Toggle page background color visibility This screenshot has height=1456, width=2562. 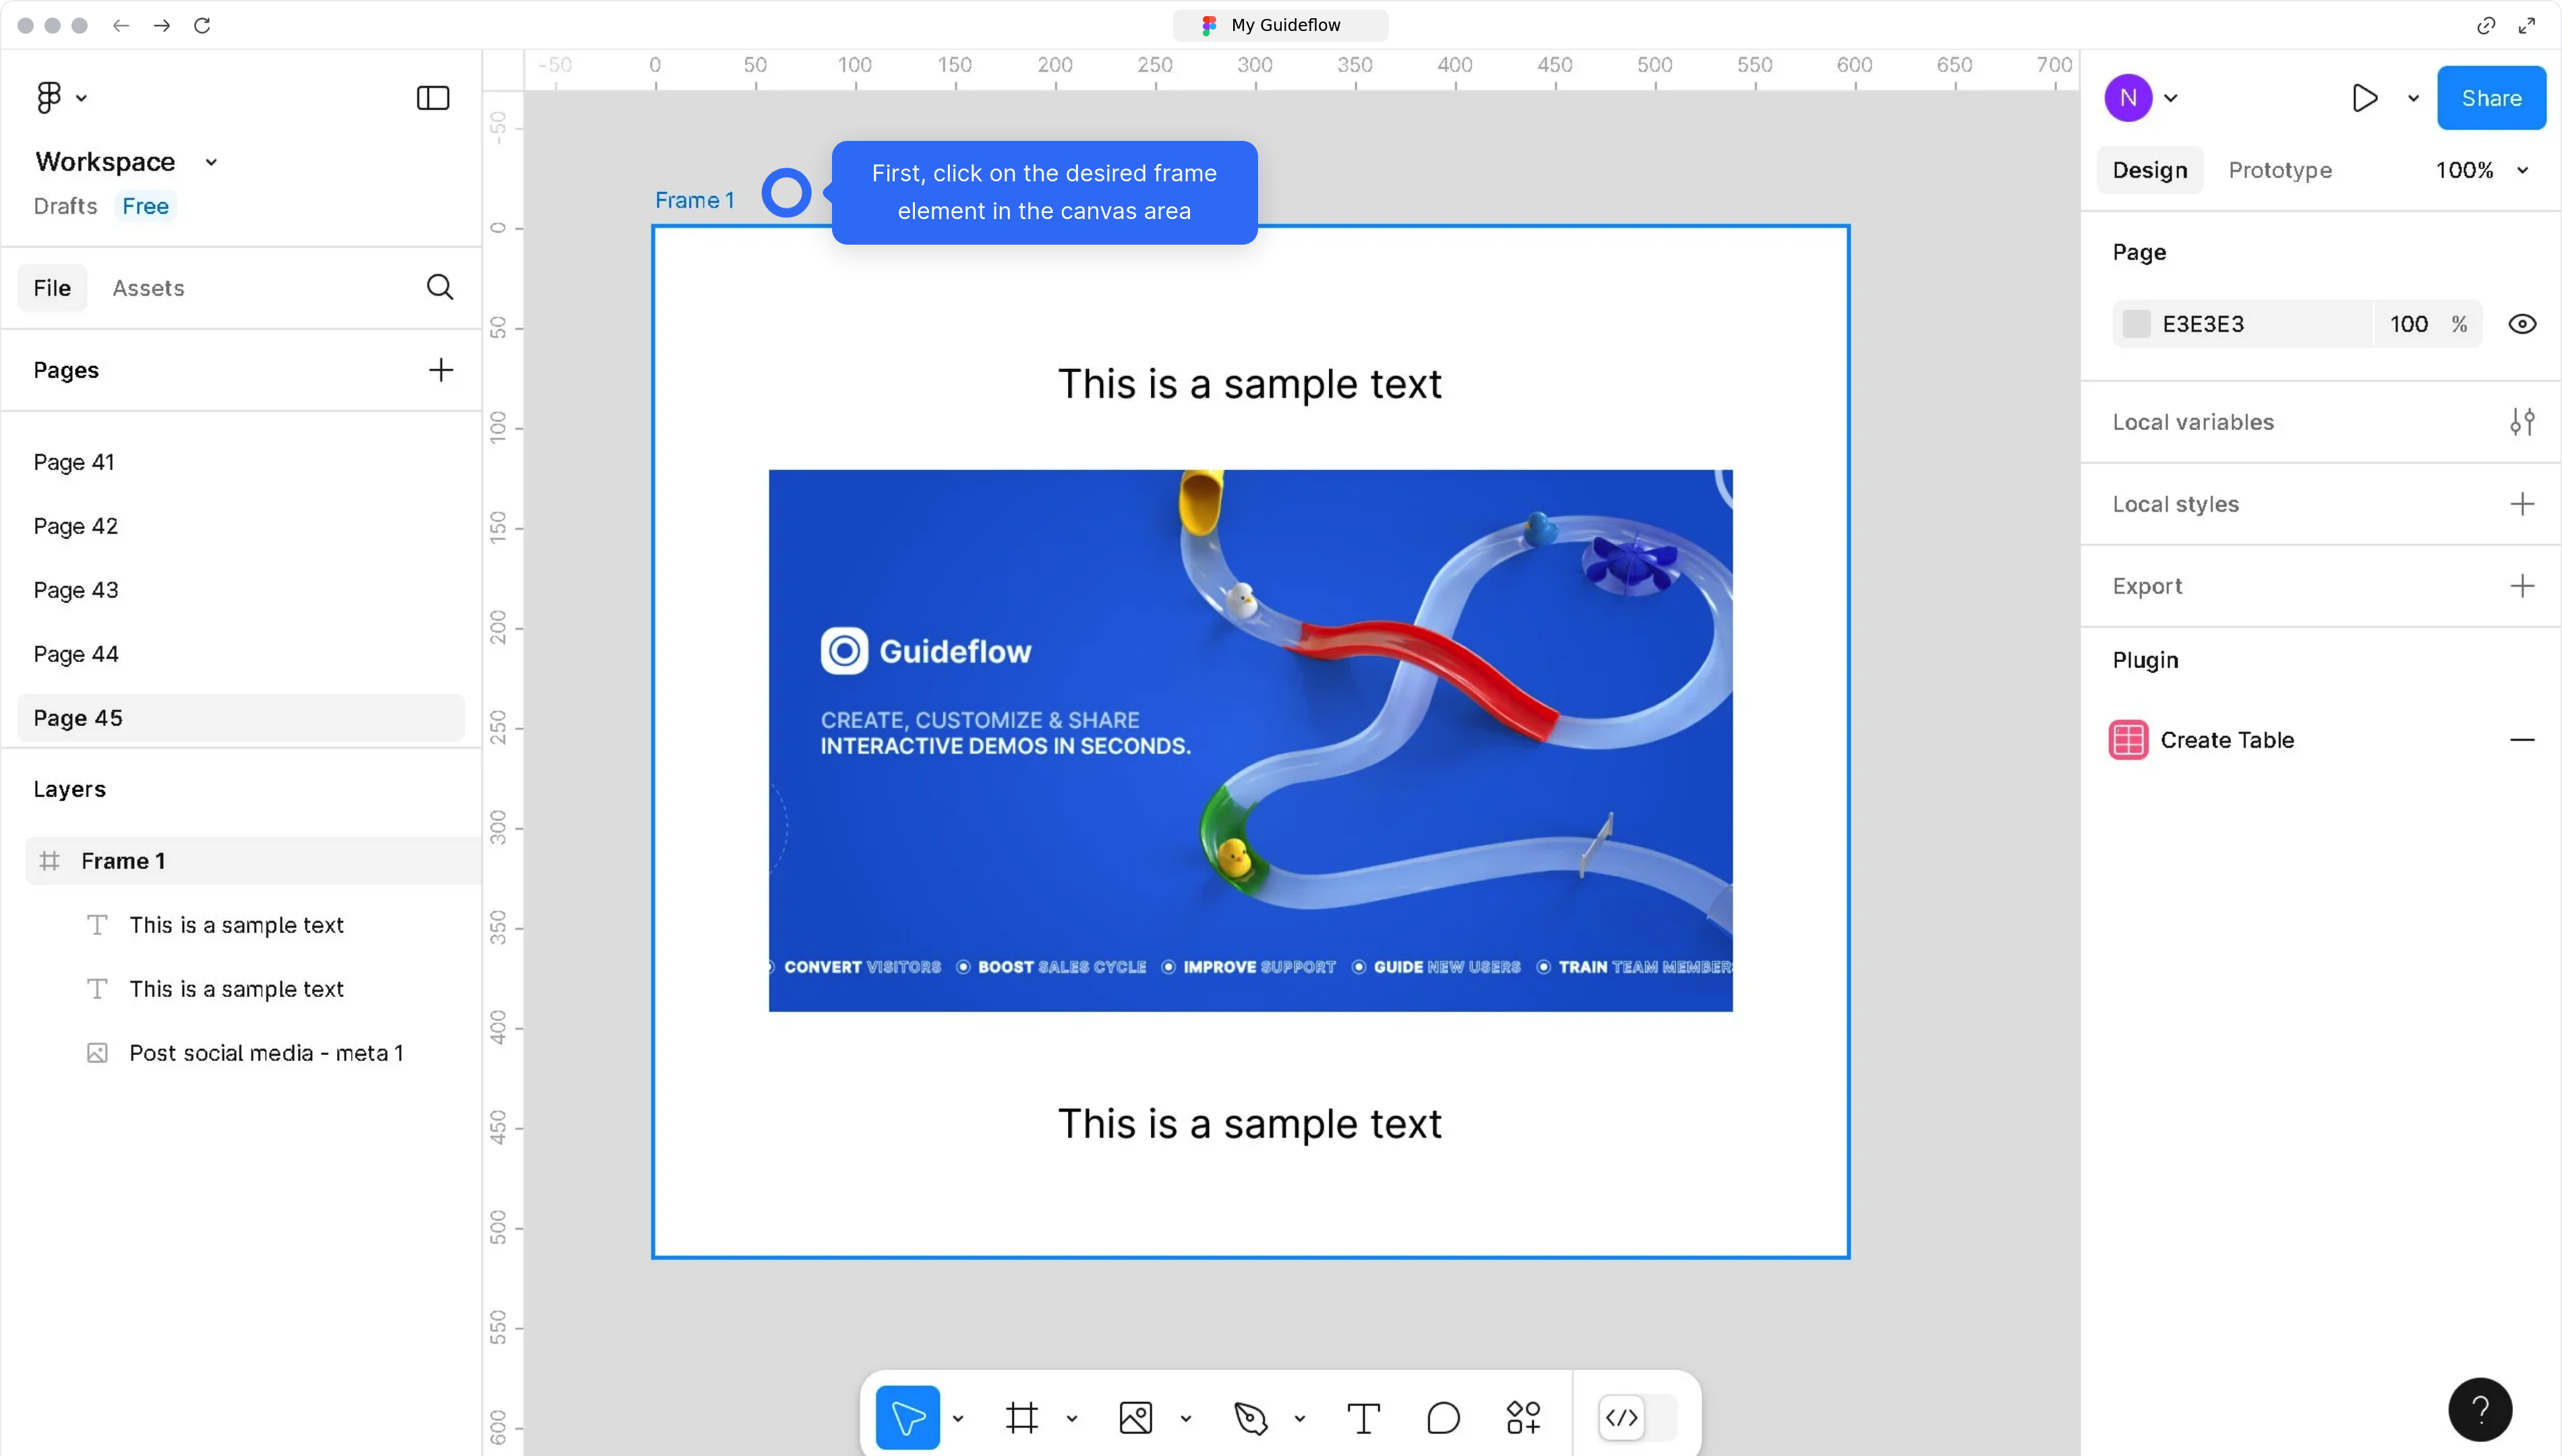pos(2523,323)
